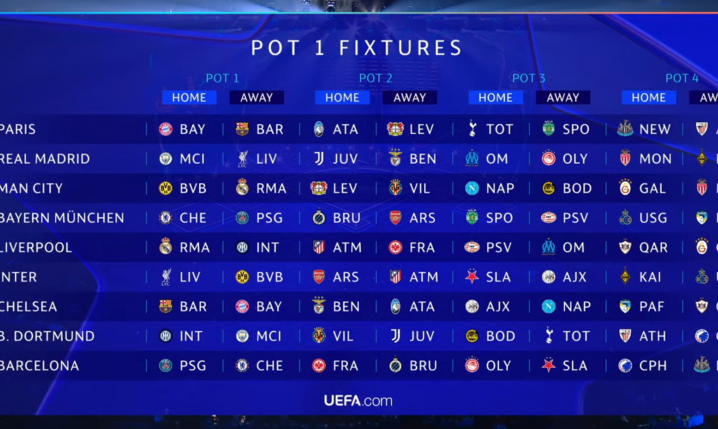This screenshot has width=718, height=429.
Task: Click the HOME label under Pot 3
Action: pyautogui.click(x=495, y=98)
